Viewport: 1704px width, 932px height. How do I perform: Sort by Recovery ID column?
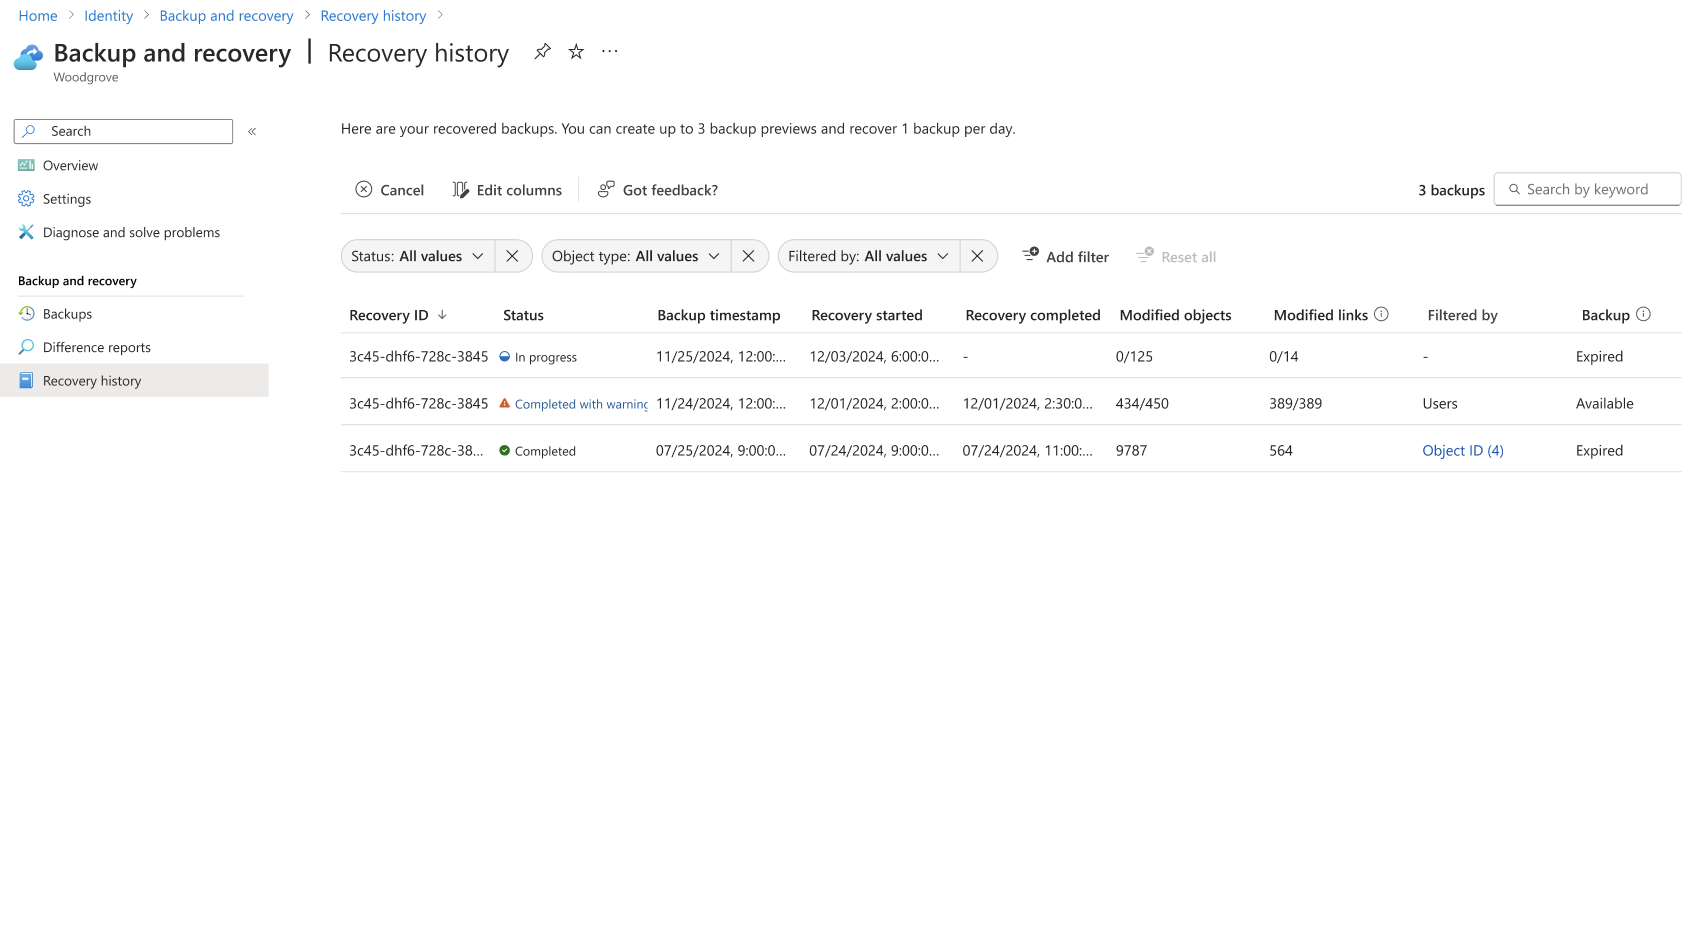click(398, 315)
